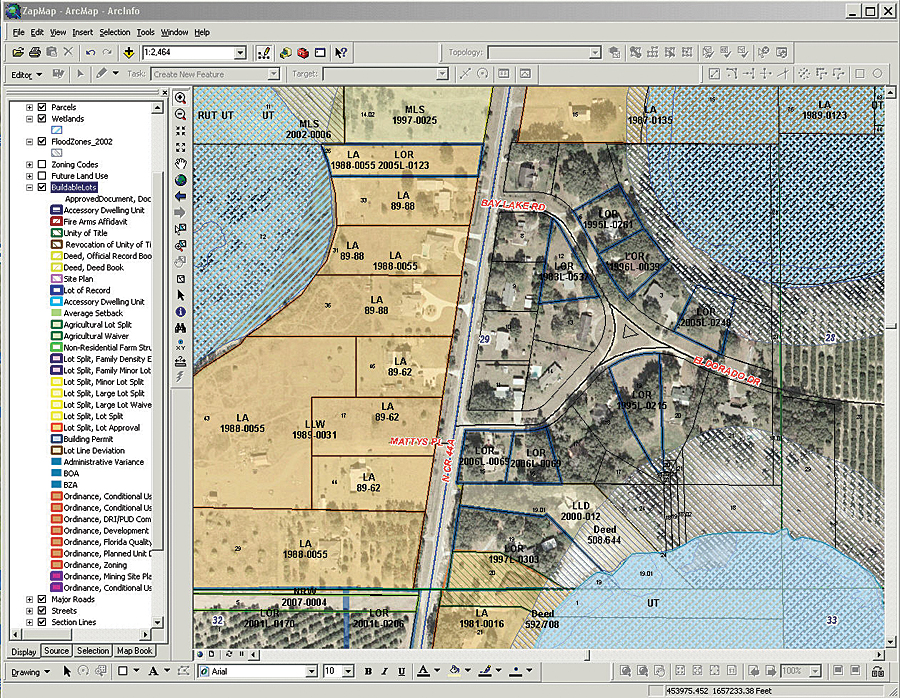Toggle visibility of FloodZones_2002
Screen dimensions: 900x698
point(41,142)
